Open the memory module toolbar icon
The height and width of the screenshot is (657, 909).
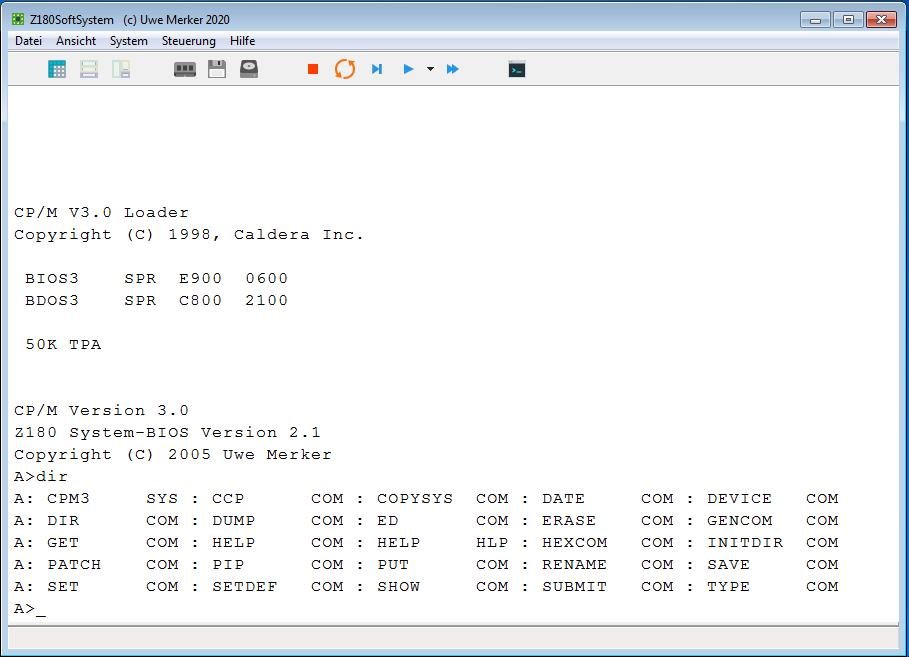(185, 70)
